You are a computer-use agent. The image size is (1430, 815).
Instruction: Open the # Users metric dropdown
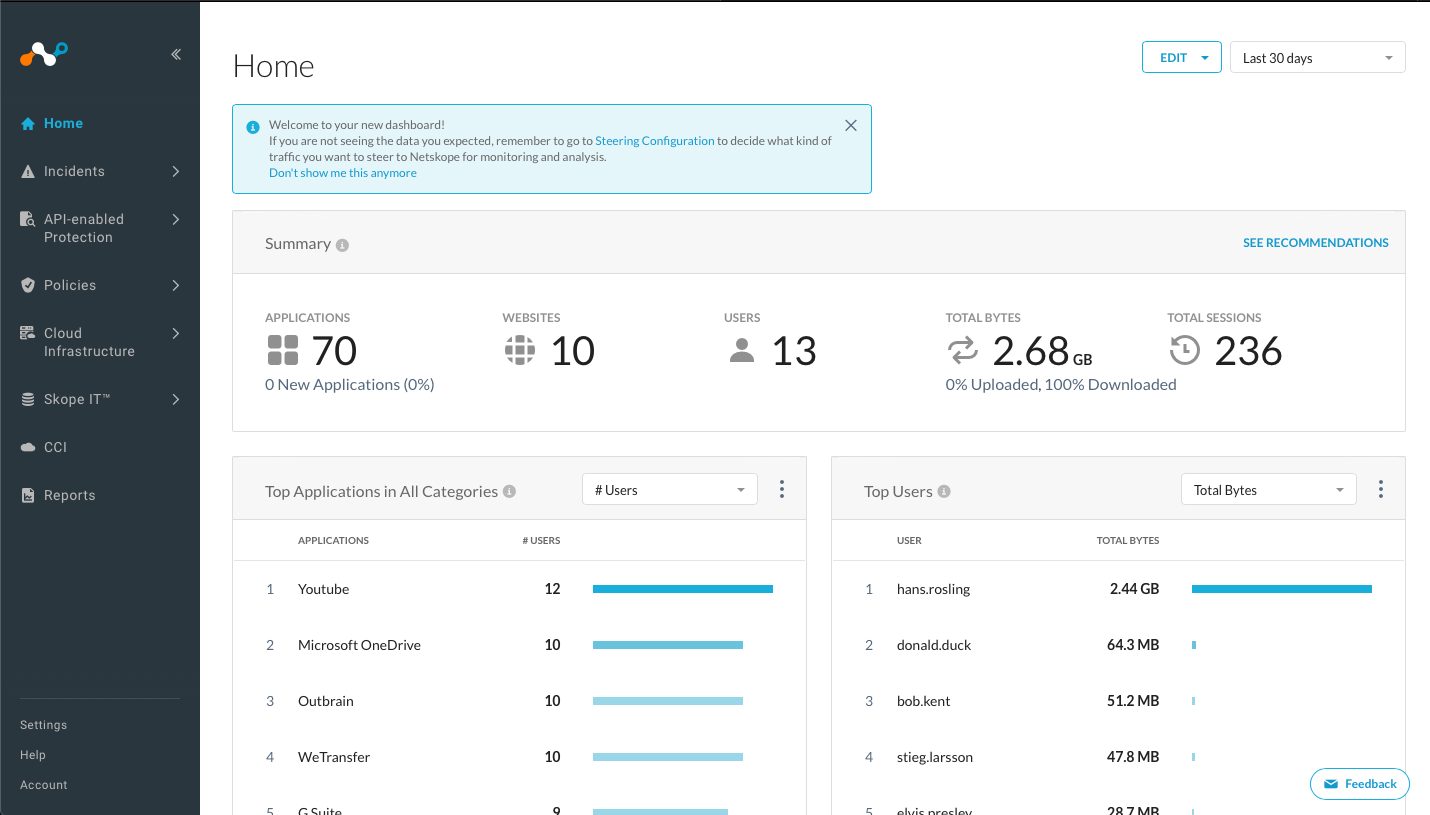coord(669,490)
